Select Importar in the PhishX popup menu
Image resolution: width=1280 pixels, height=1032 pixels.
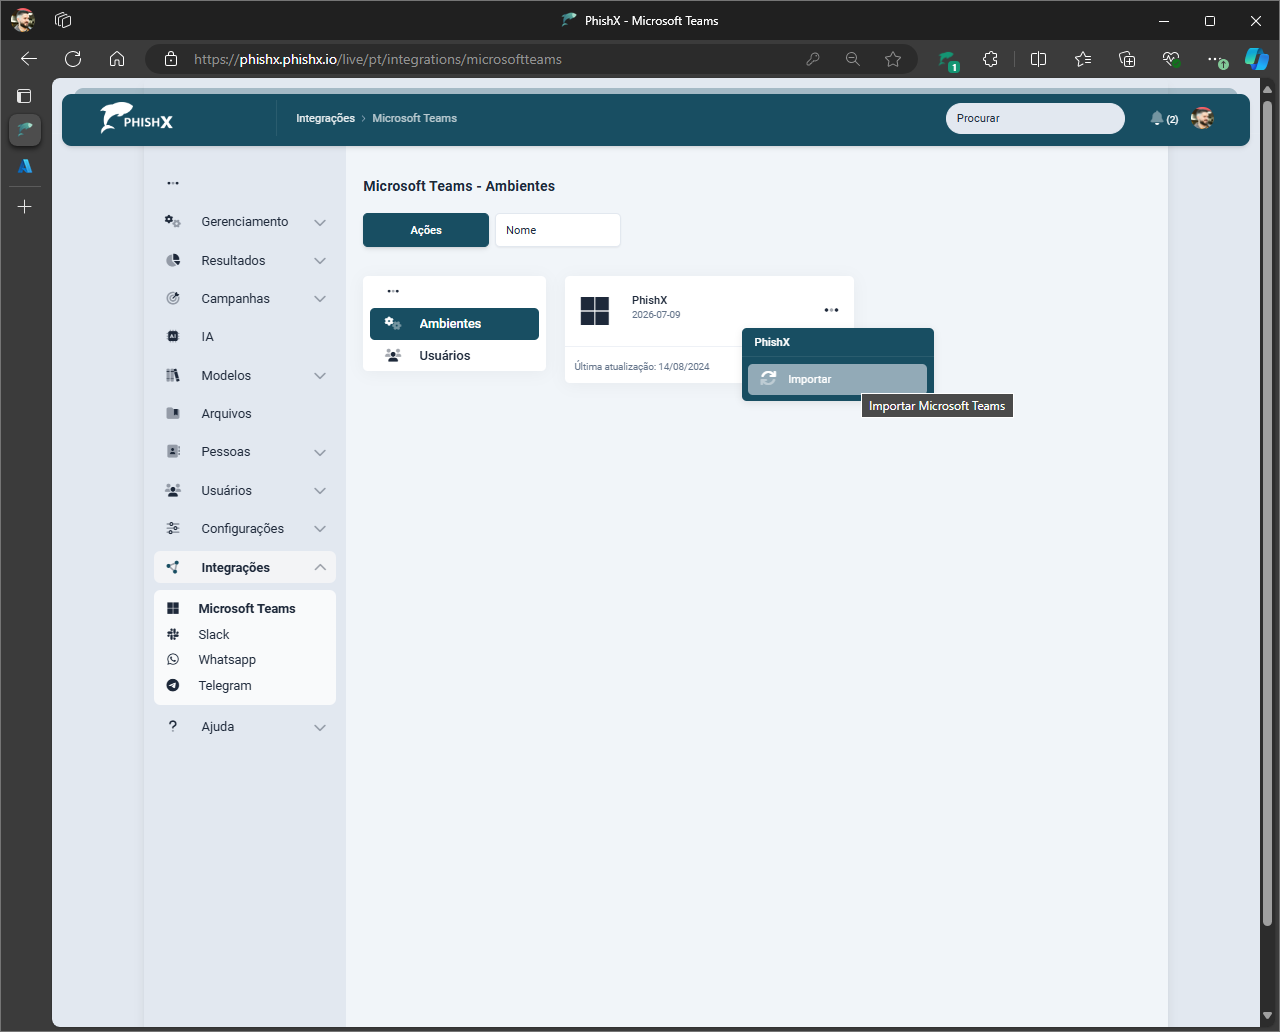point(837,379)
